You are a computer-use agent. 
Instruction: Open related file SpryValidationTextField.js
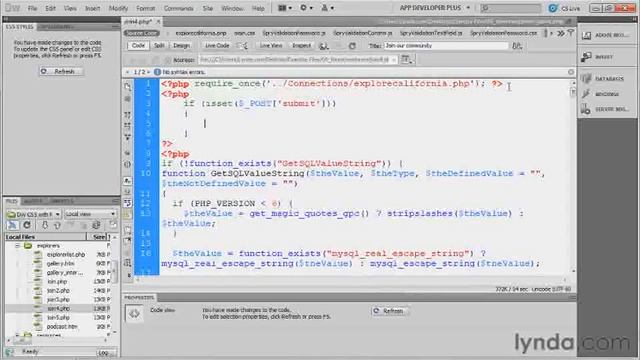coord(431,33)
